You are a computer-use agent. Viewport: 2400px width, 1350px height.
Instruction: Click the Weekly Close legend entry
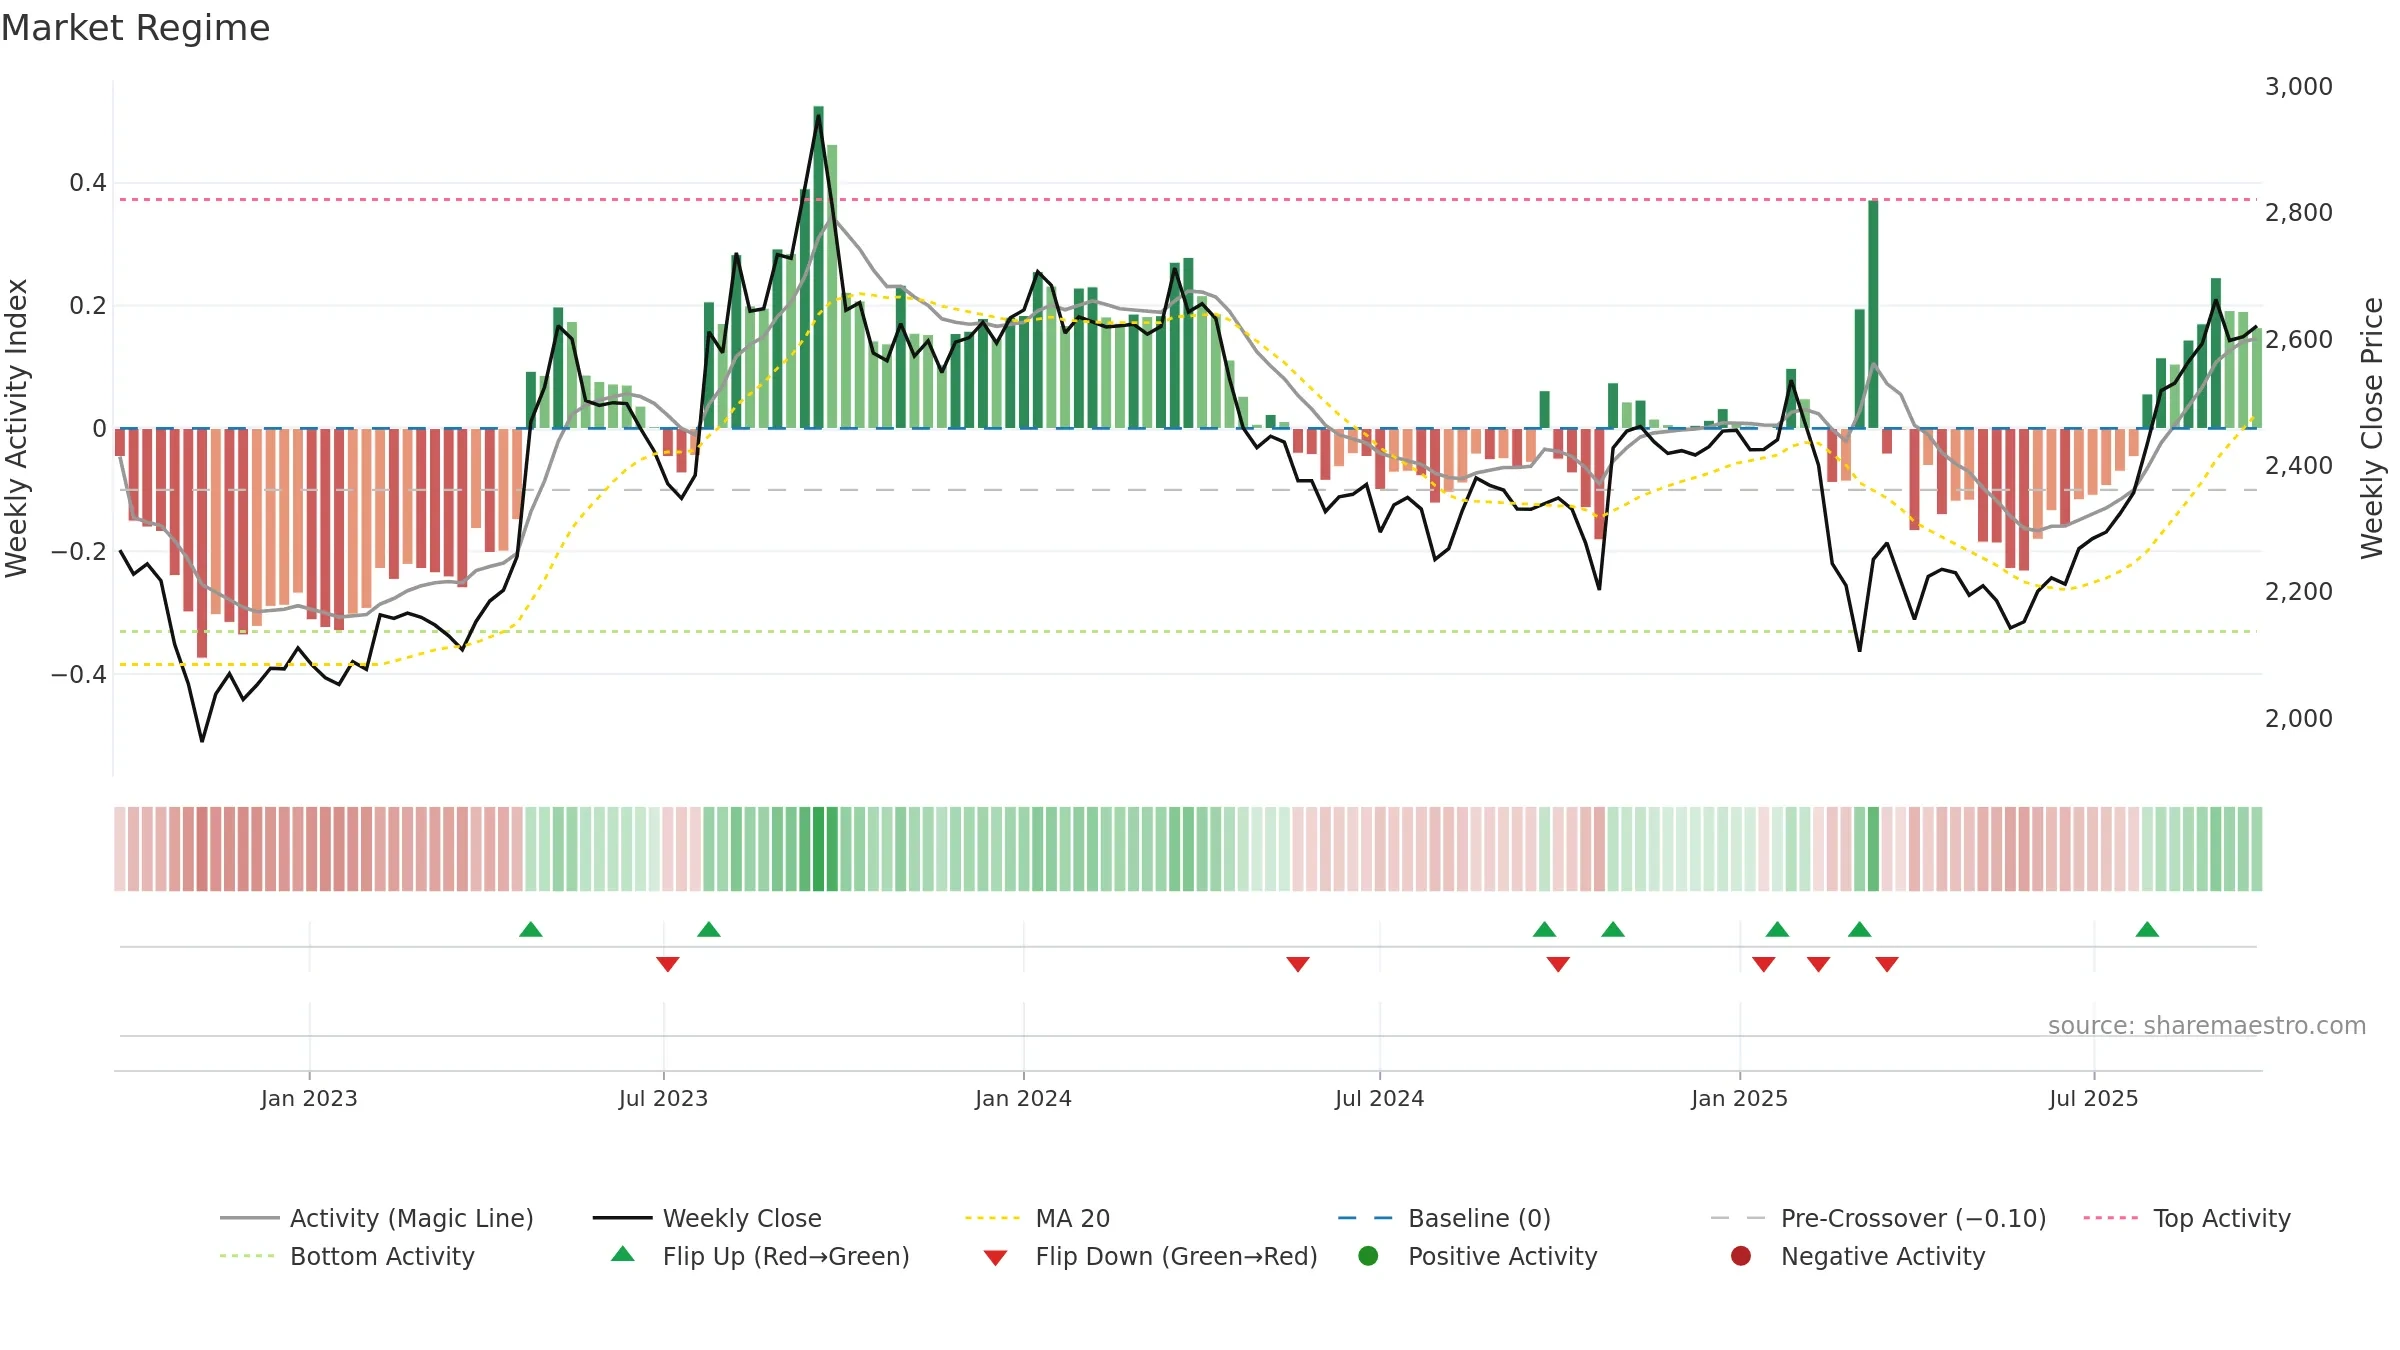[707, 1218]
